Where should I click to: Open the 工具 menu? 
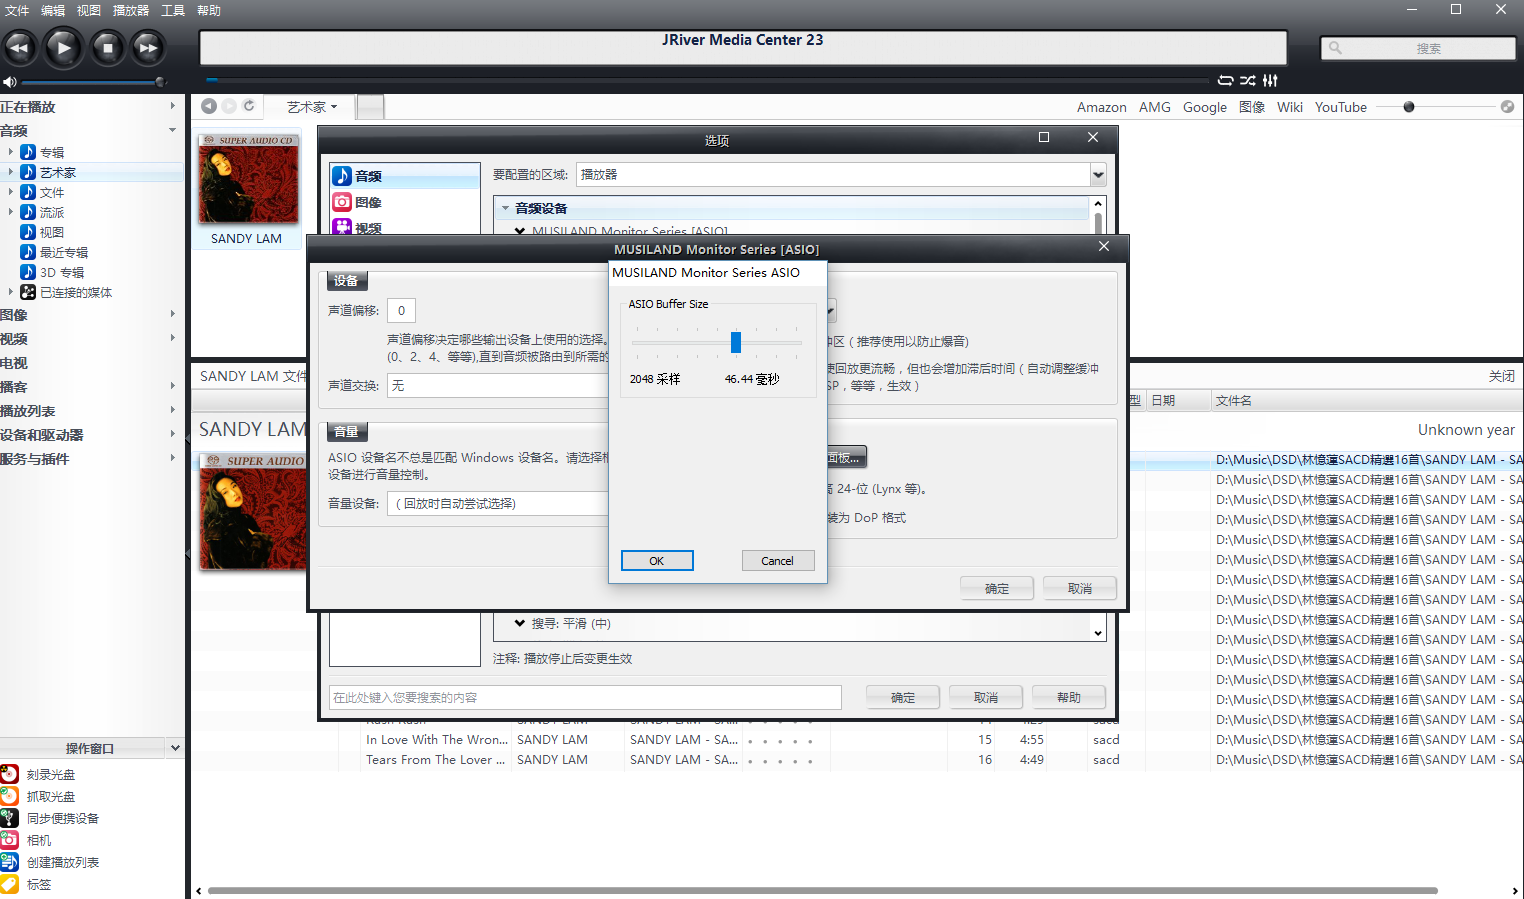pos(173,10)
